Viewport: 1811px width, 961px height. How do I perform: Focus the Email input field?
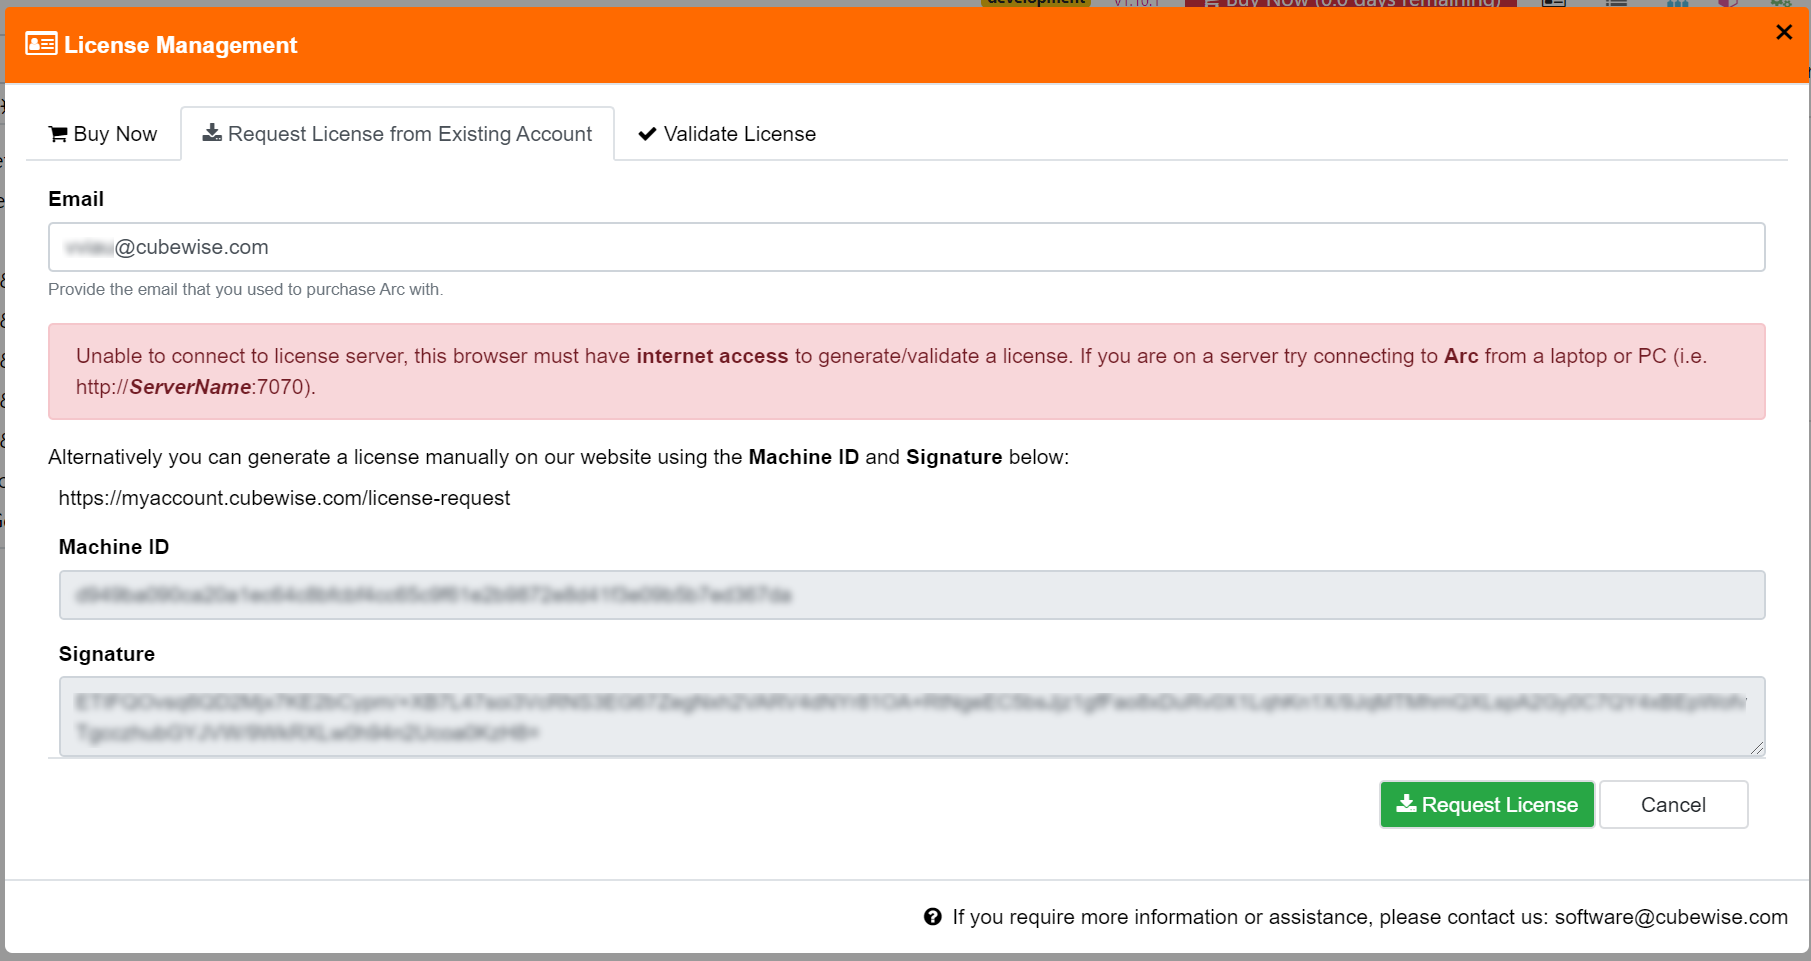point(906,247)
